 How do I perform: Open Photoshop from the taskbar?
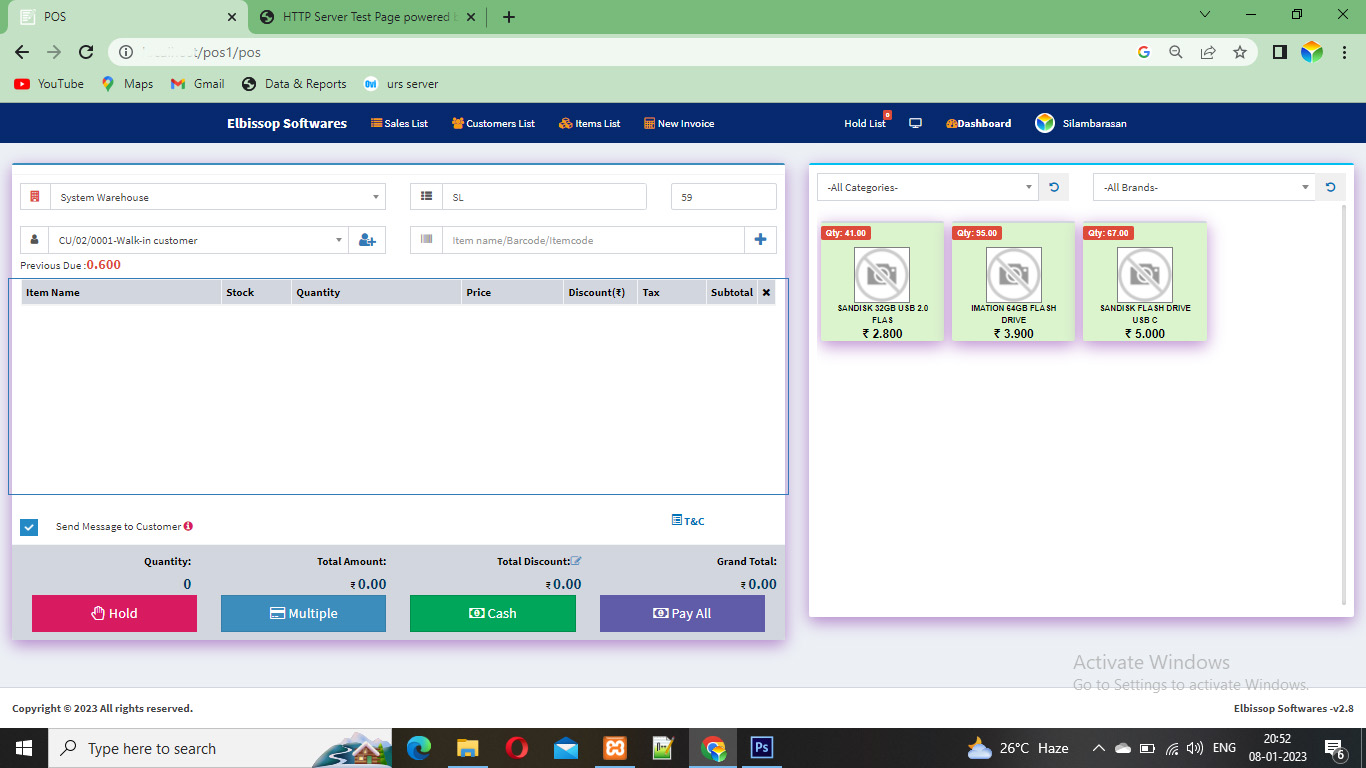click(x=762, y=748)
